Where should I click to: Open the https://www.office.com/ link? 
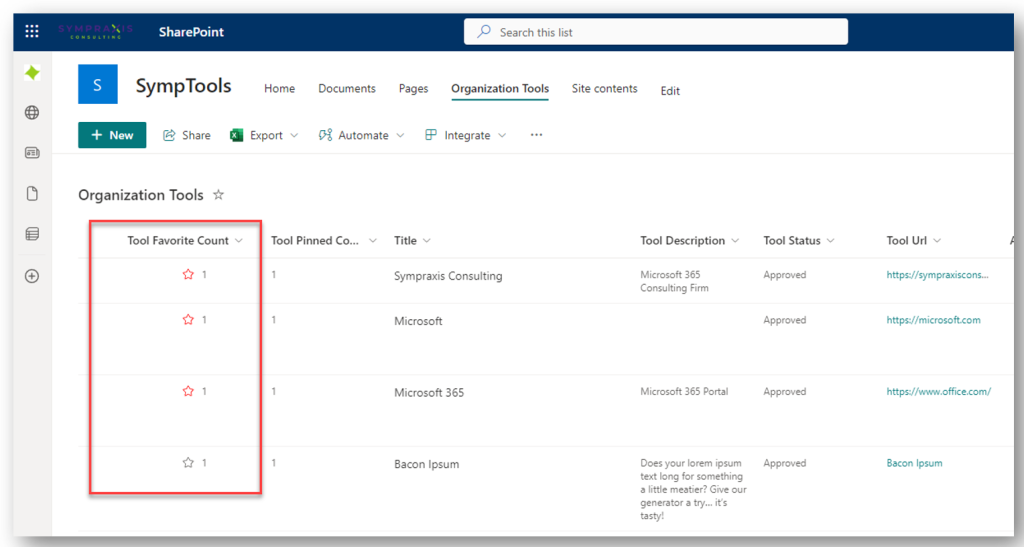click(x=938, y=392)
